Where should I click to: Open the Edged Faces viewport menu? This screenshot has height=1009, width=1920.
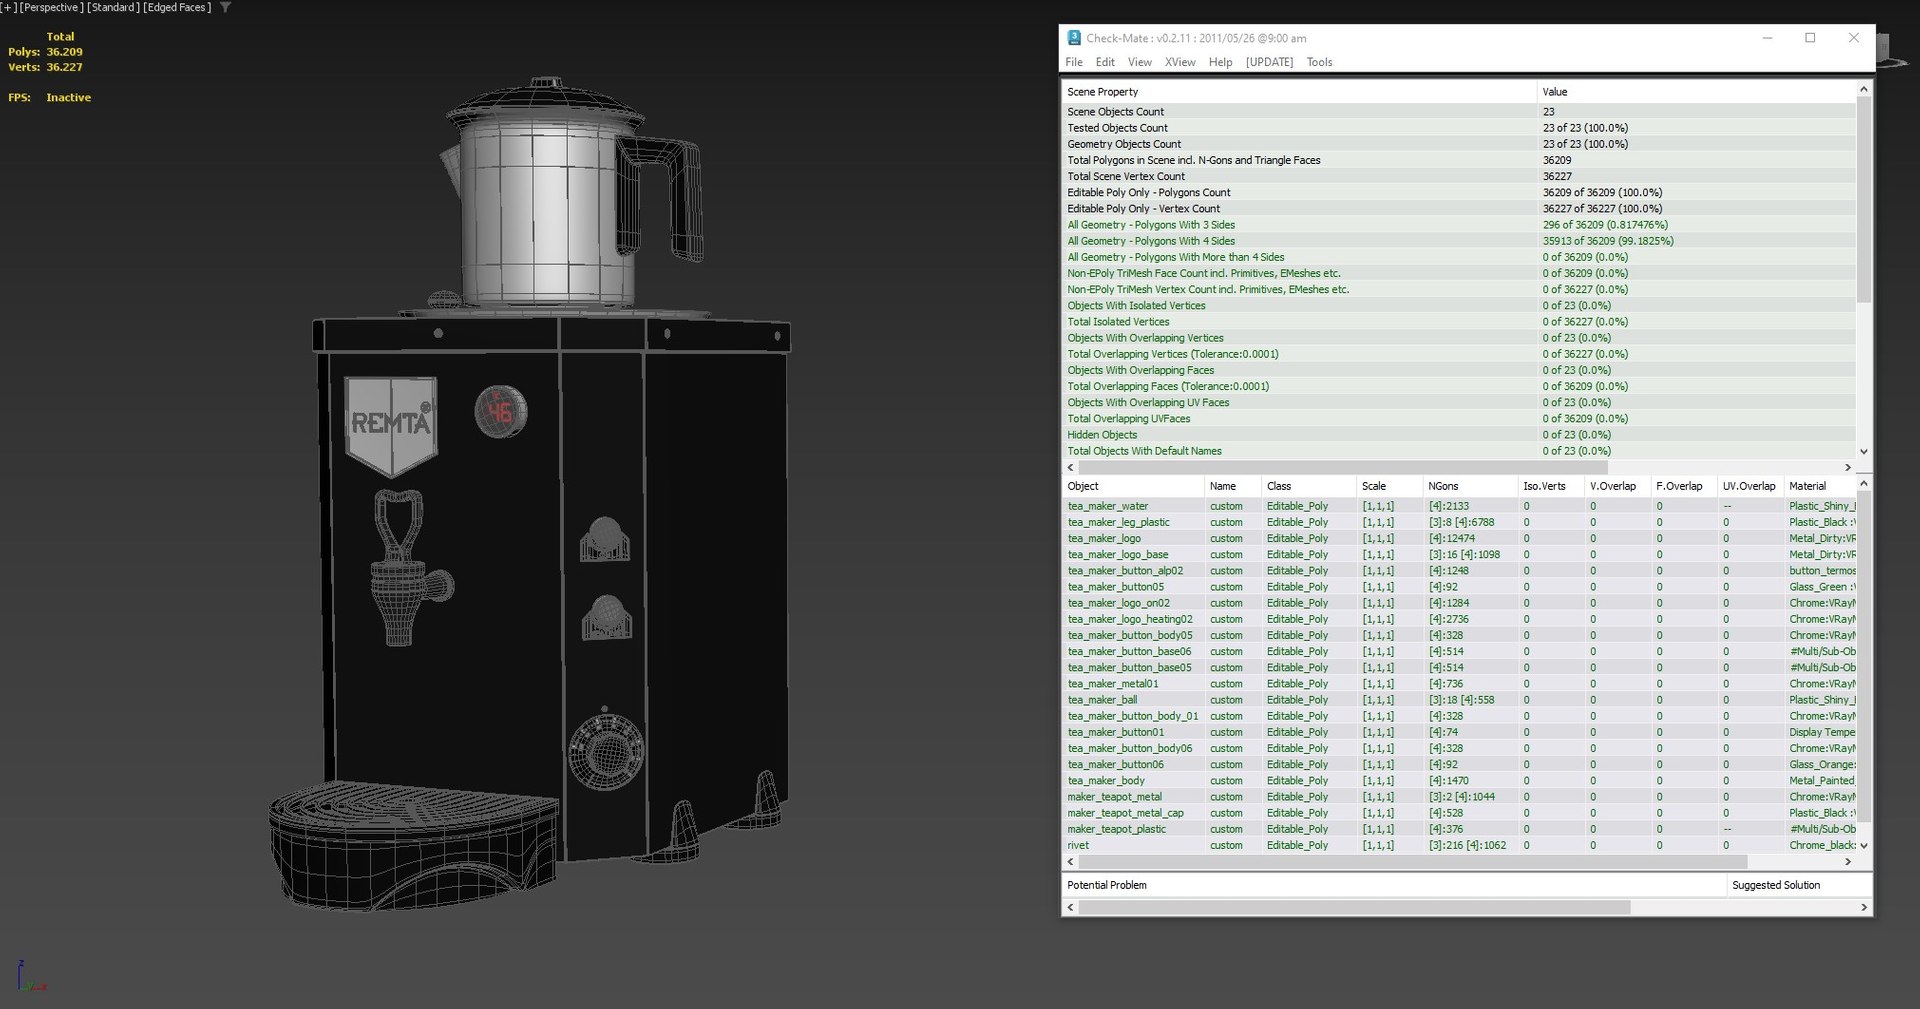177,7
